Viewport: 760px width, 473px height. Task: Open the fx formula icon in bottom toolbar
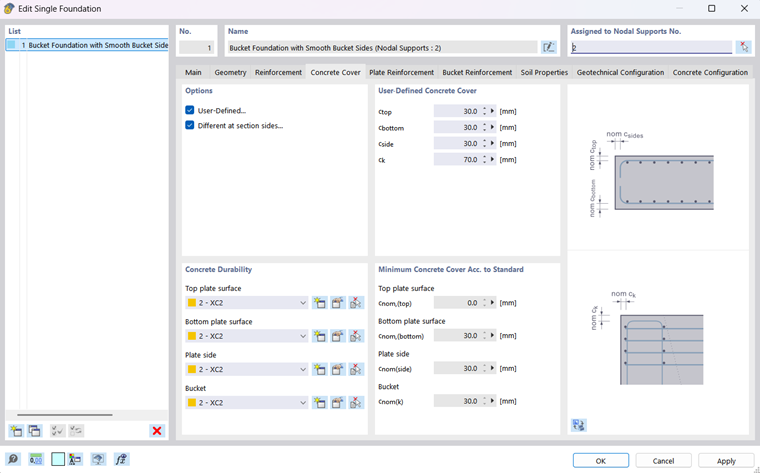(121, 459)
